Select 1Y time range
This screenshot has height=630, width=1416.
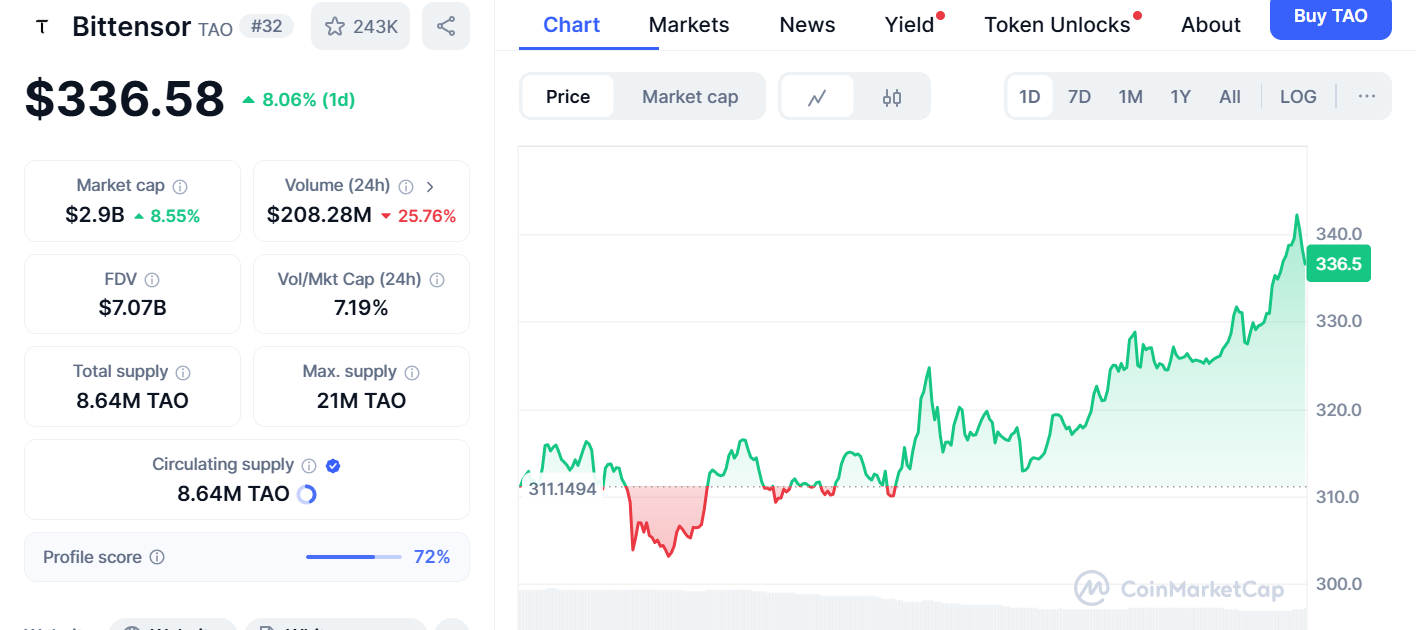click(x=1181, y=97)
